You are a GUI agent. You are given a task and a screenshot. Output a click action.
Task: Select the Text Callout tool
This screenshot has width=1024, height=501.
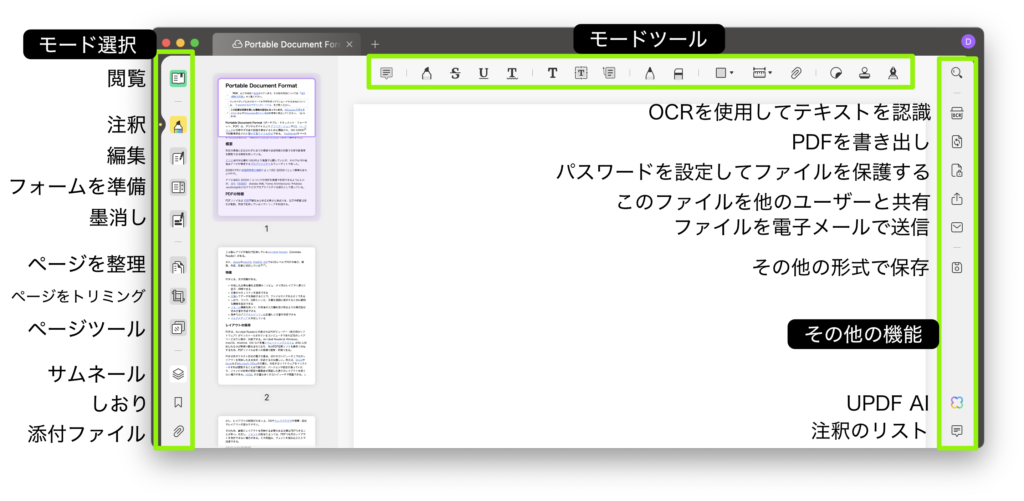(609, 73)
